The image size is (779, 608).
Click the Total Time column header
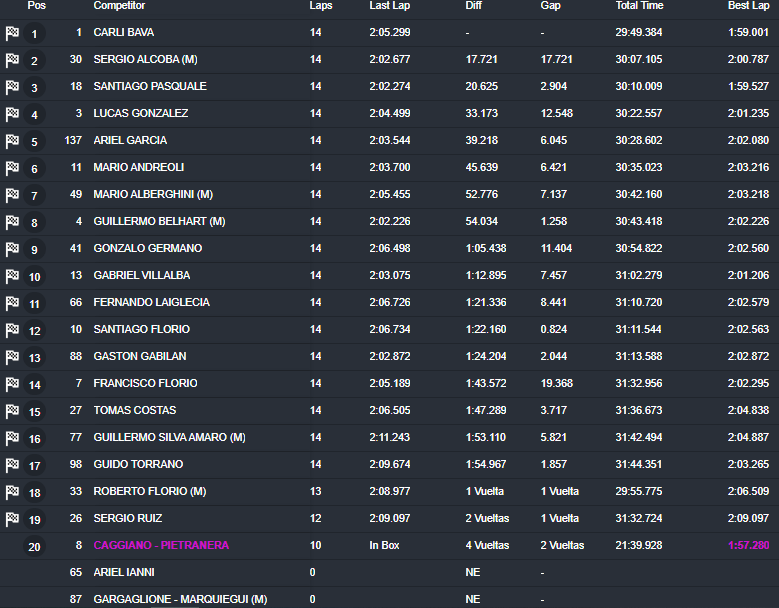(639, 6)
